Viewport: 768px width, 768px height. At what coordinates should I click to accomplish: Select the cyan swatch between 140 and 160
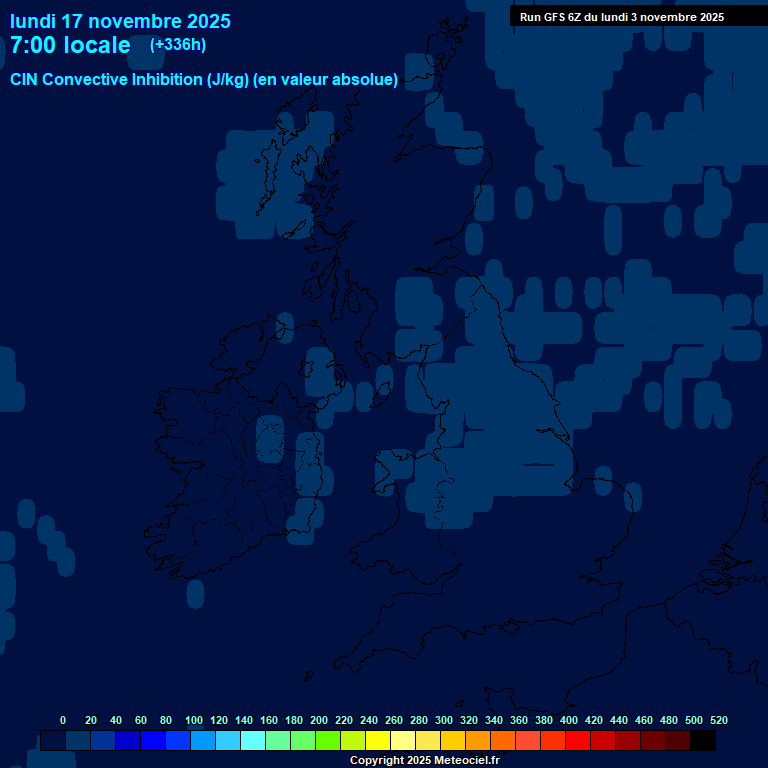click(253, 741)
